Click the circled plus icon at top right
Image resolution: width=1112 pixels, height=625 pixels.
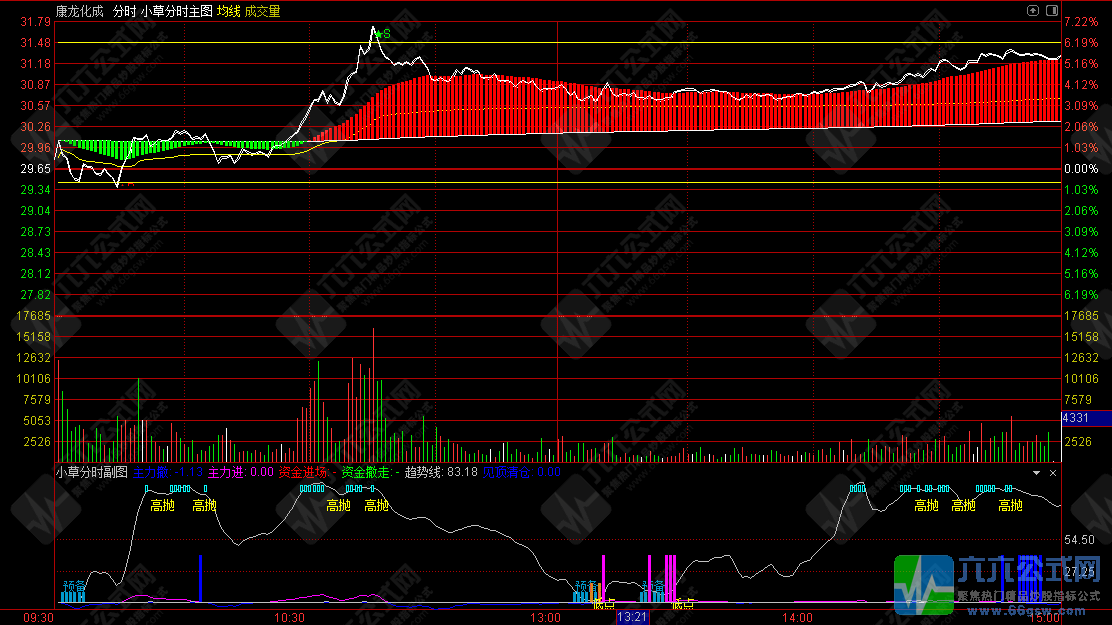(x=1033, y=10)
